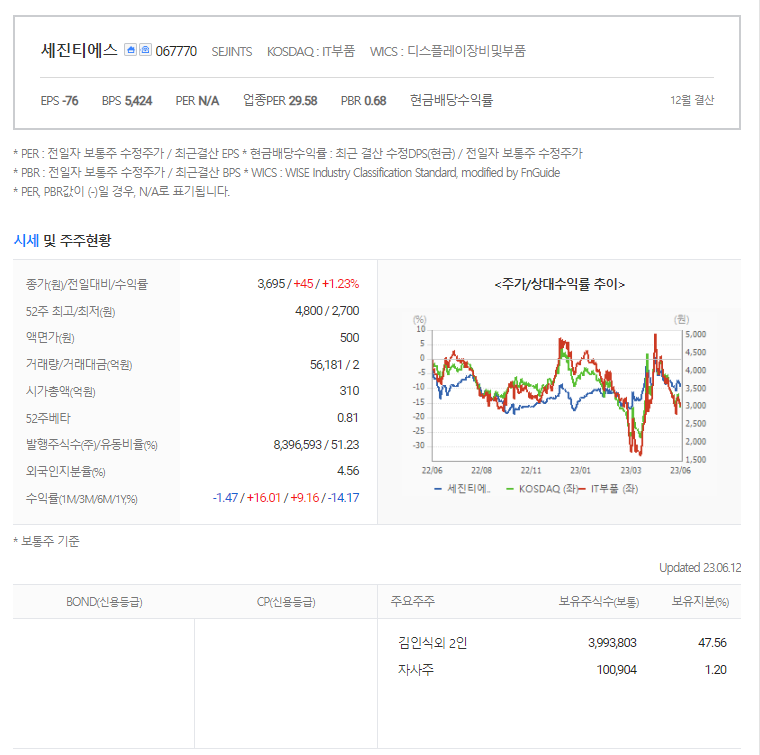This screenshot has height=755, width=760.
Task: Click the BOND(신용등급) column header
Action: (104, 602)
